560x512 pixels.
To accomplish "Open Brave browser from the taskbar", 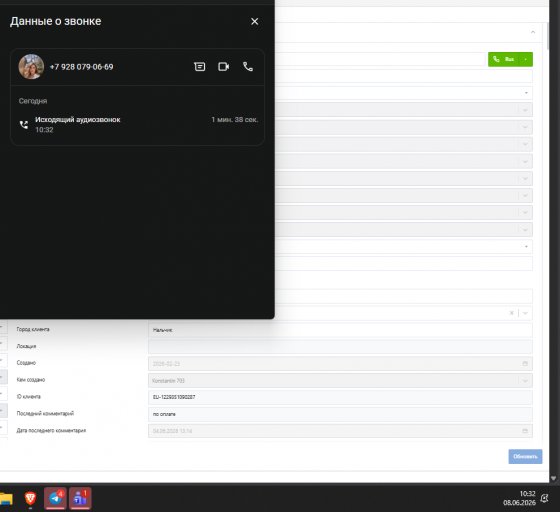I will (30, 498).
